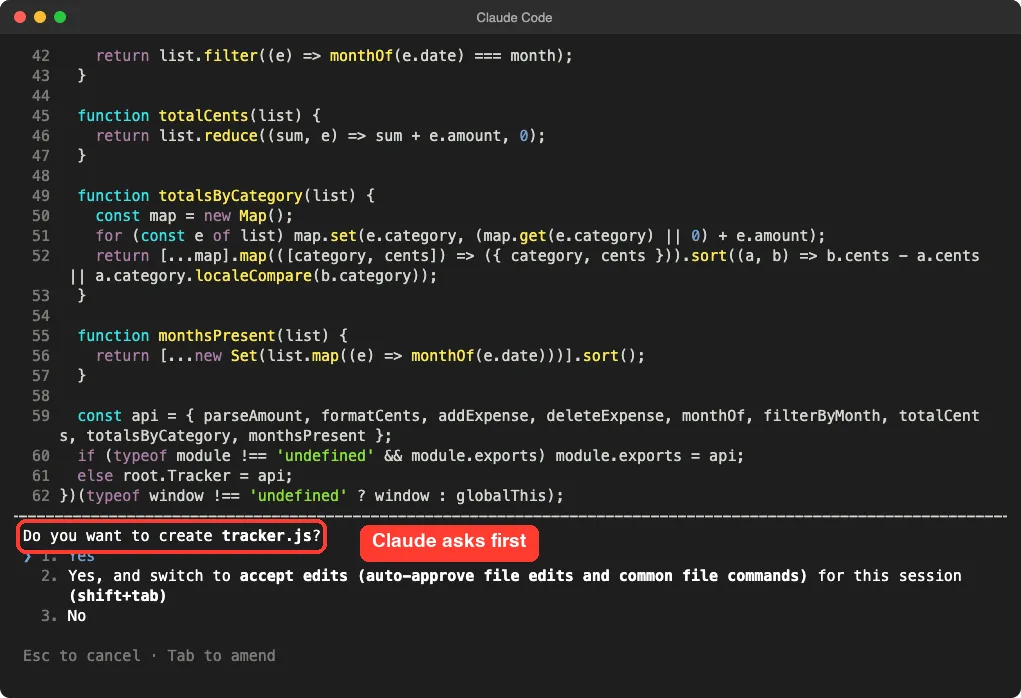This screenshot has height=698, width=1021.
Task: Click line 52 'return [...map].map' code
Action: (537, 256)
